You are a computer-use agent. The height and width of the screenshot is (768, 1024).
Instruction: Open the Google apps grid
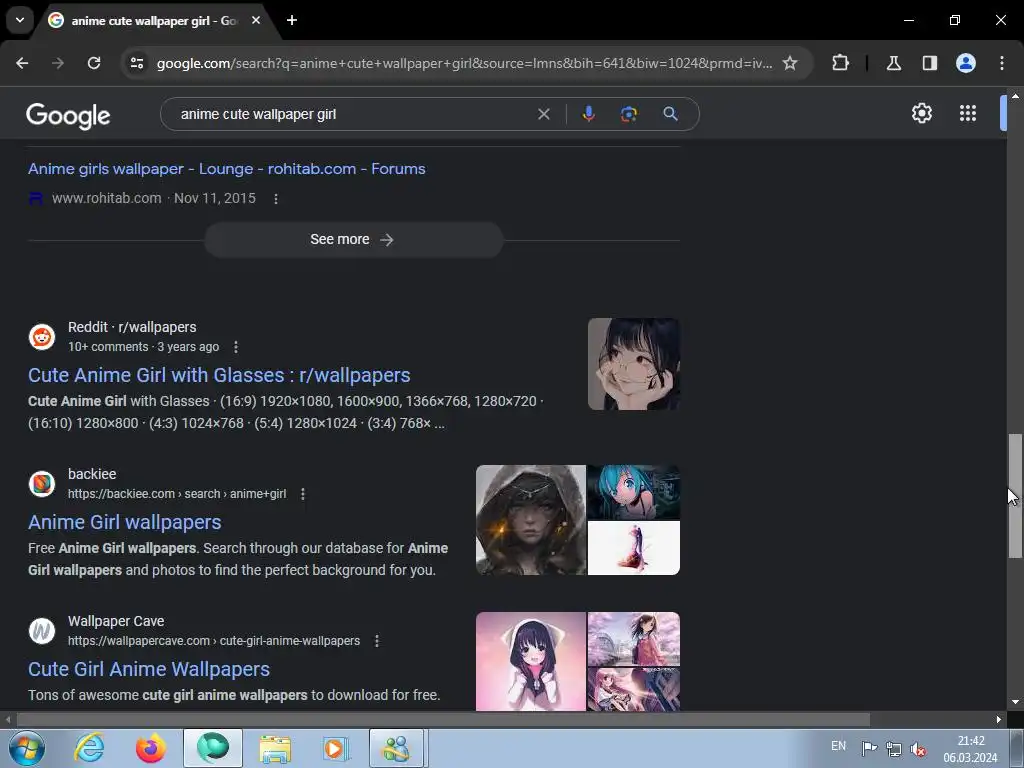coord(968,114)
